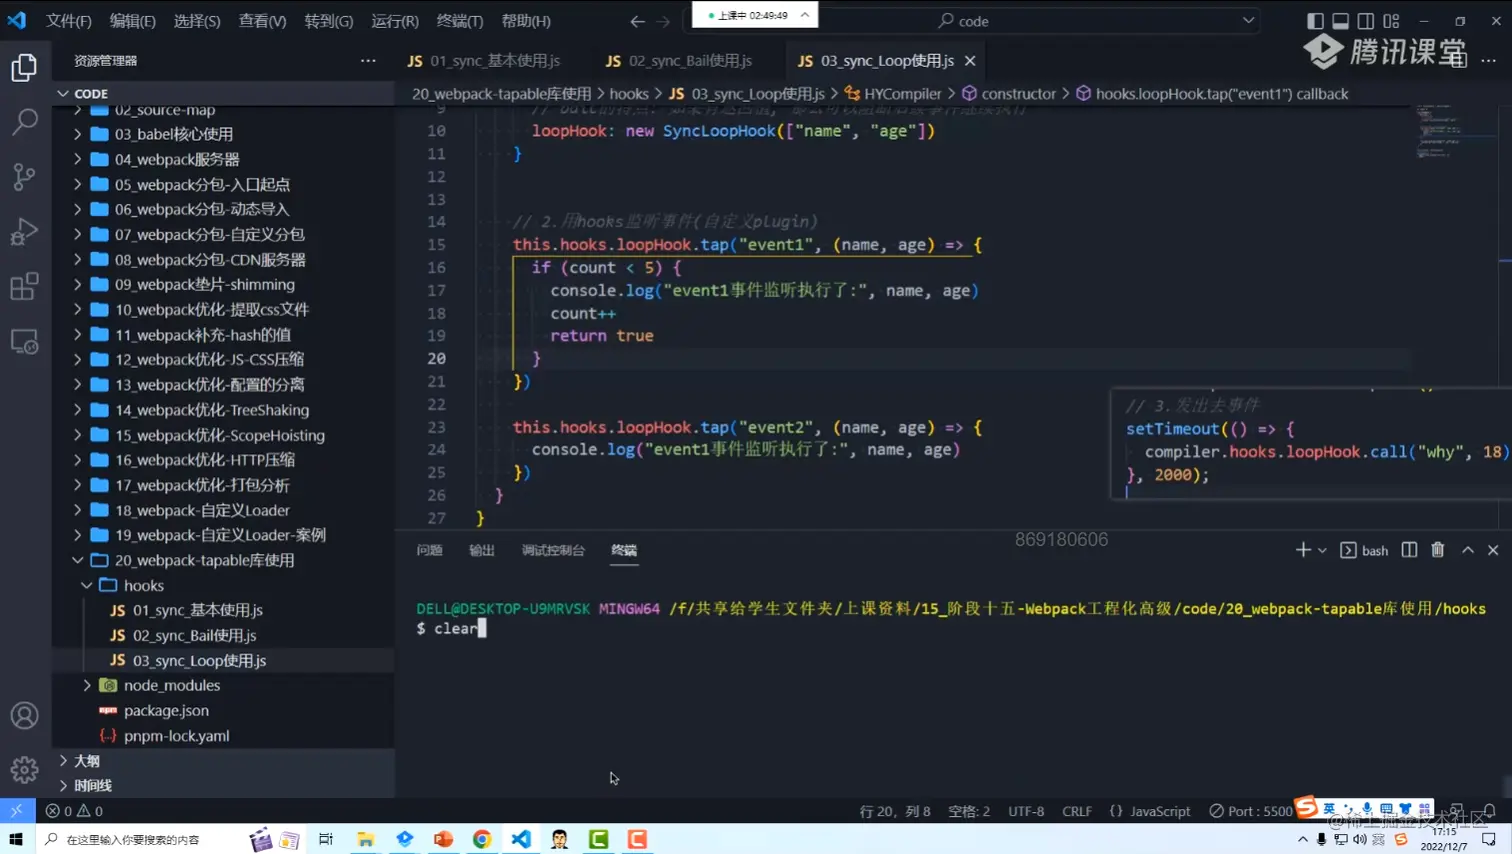
Task: Switch to 01_sync_基本使用.js tab
Action: click(x=484, y=61)
